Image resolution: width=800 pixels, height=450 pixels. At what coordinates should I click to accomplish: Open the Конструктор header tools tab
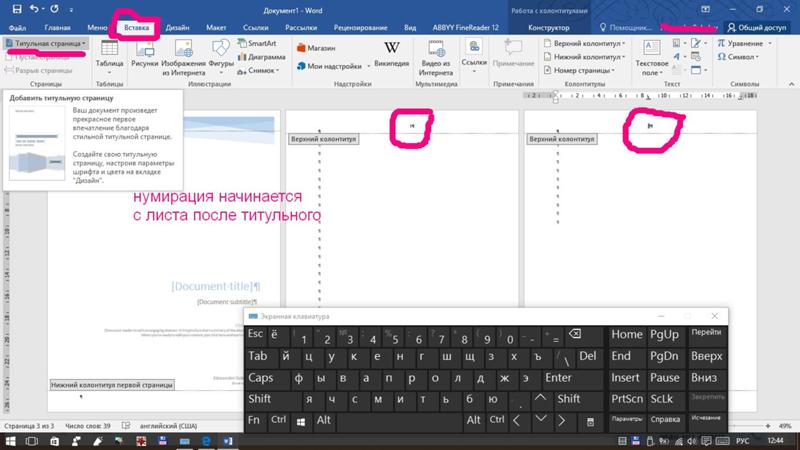[548, 28]
